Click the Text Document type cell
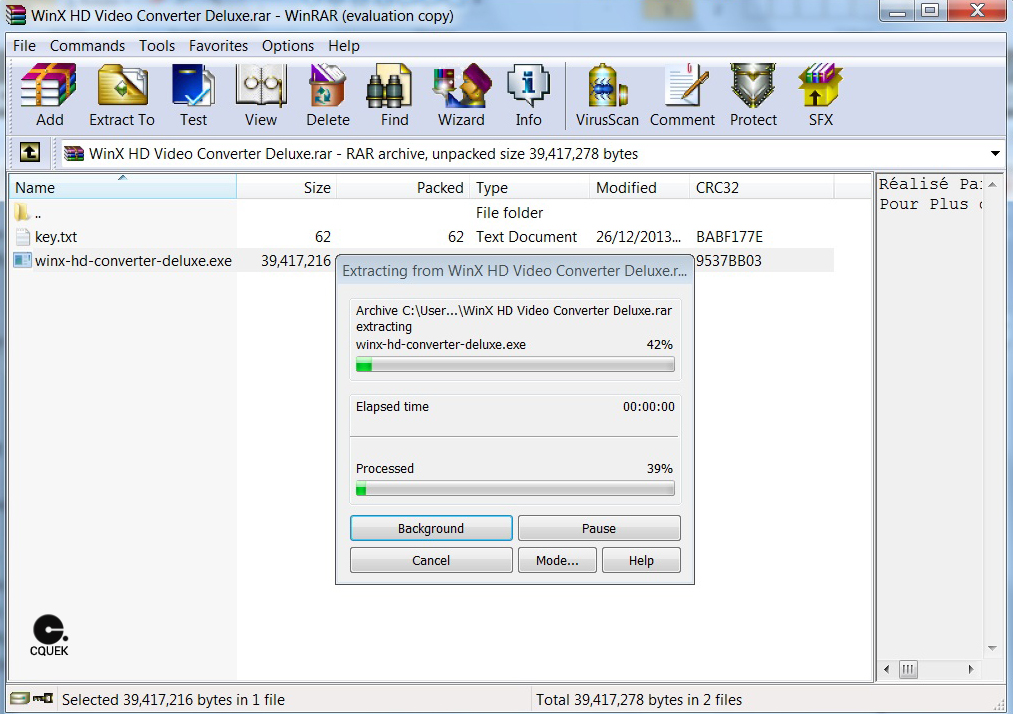This screenshot has width=1013, height=714. point(527,237)
